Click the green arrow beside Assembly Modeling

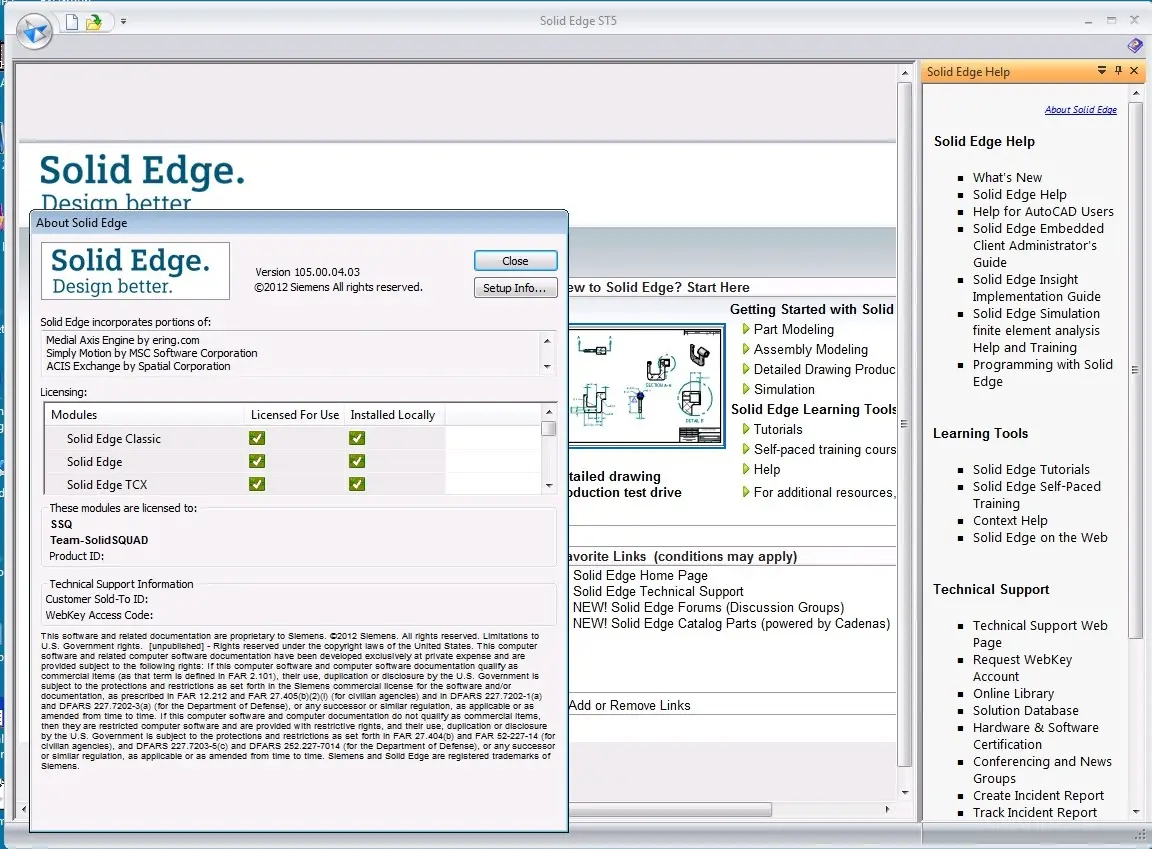click(x=746, y=349)
